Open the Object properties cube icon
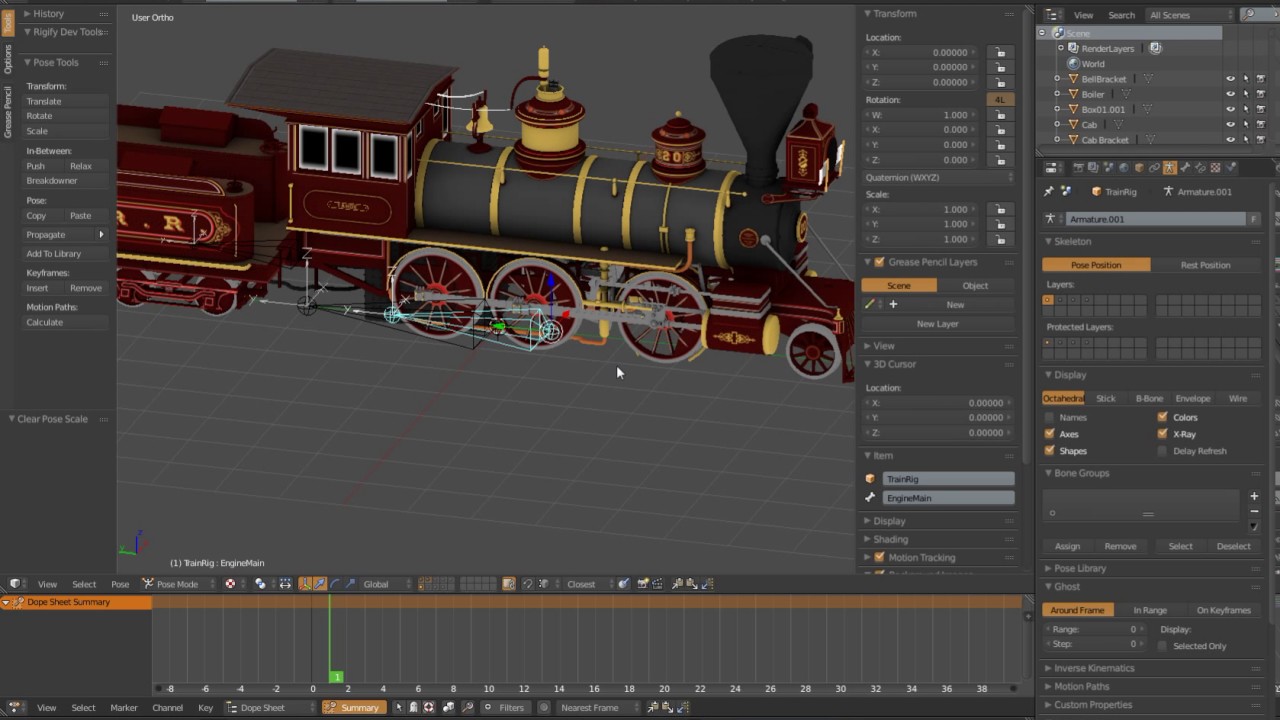1280x720 pixels. pos(1139,167)
